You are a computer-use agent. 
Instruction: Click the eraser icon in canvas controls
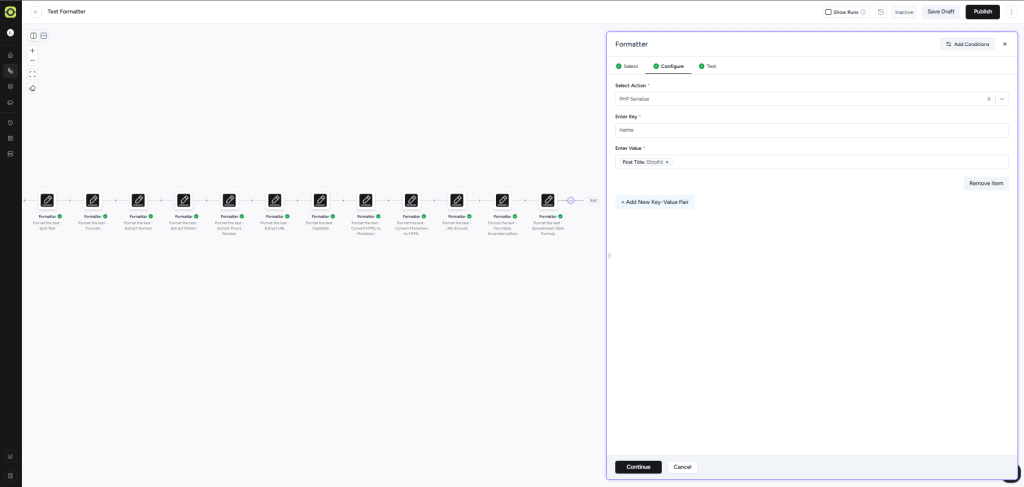[32, 88]
